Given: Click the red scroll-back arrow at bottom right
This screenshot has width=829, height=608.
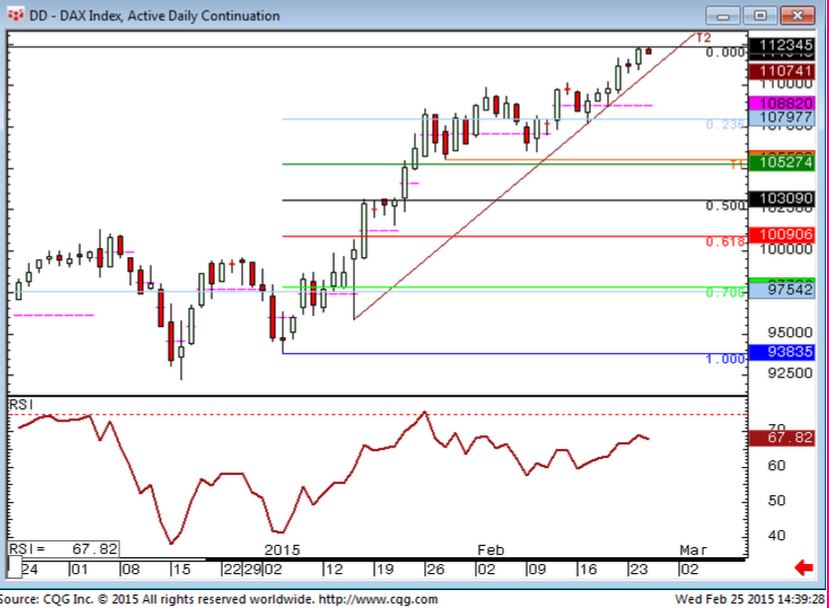Looking at the screenshot, I should [801, 569].
